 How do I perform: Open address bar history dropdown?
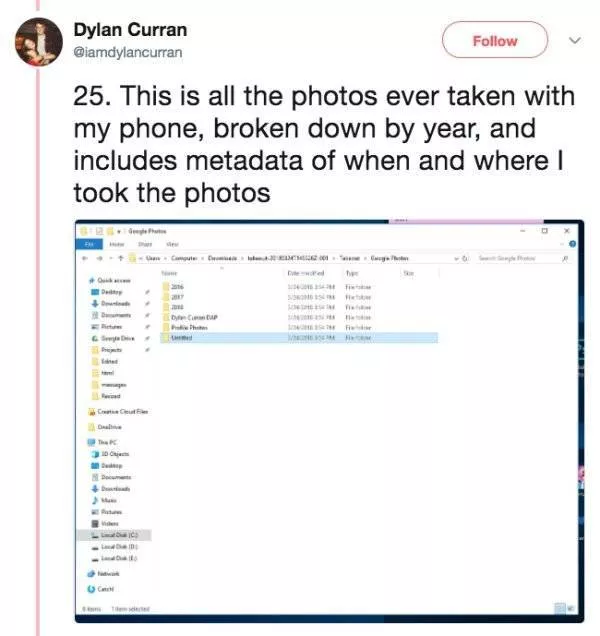[458, 257]
